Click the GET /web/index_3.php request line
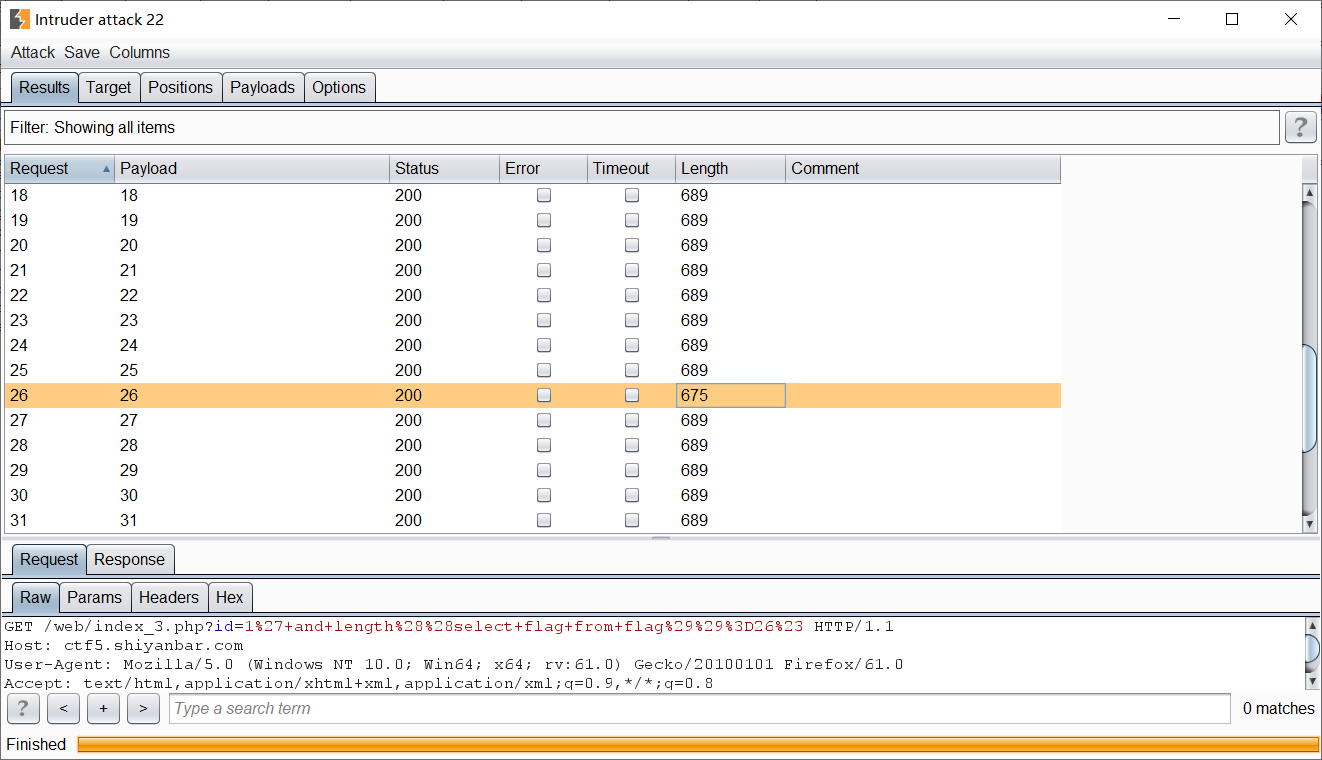The width and height of the screenshot is (1322, 760). click(x=449, y=627)
